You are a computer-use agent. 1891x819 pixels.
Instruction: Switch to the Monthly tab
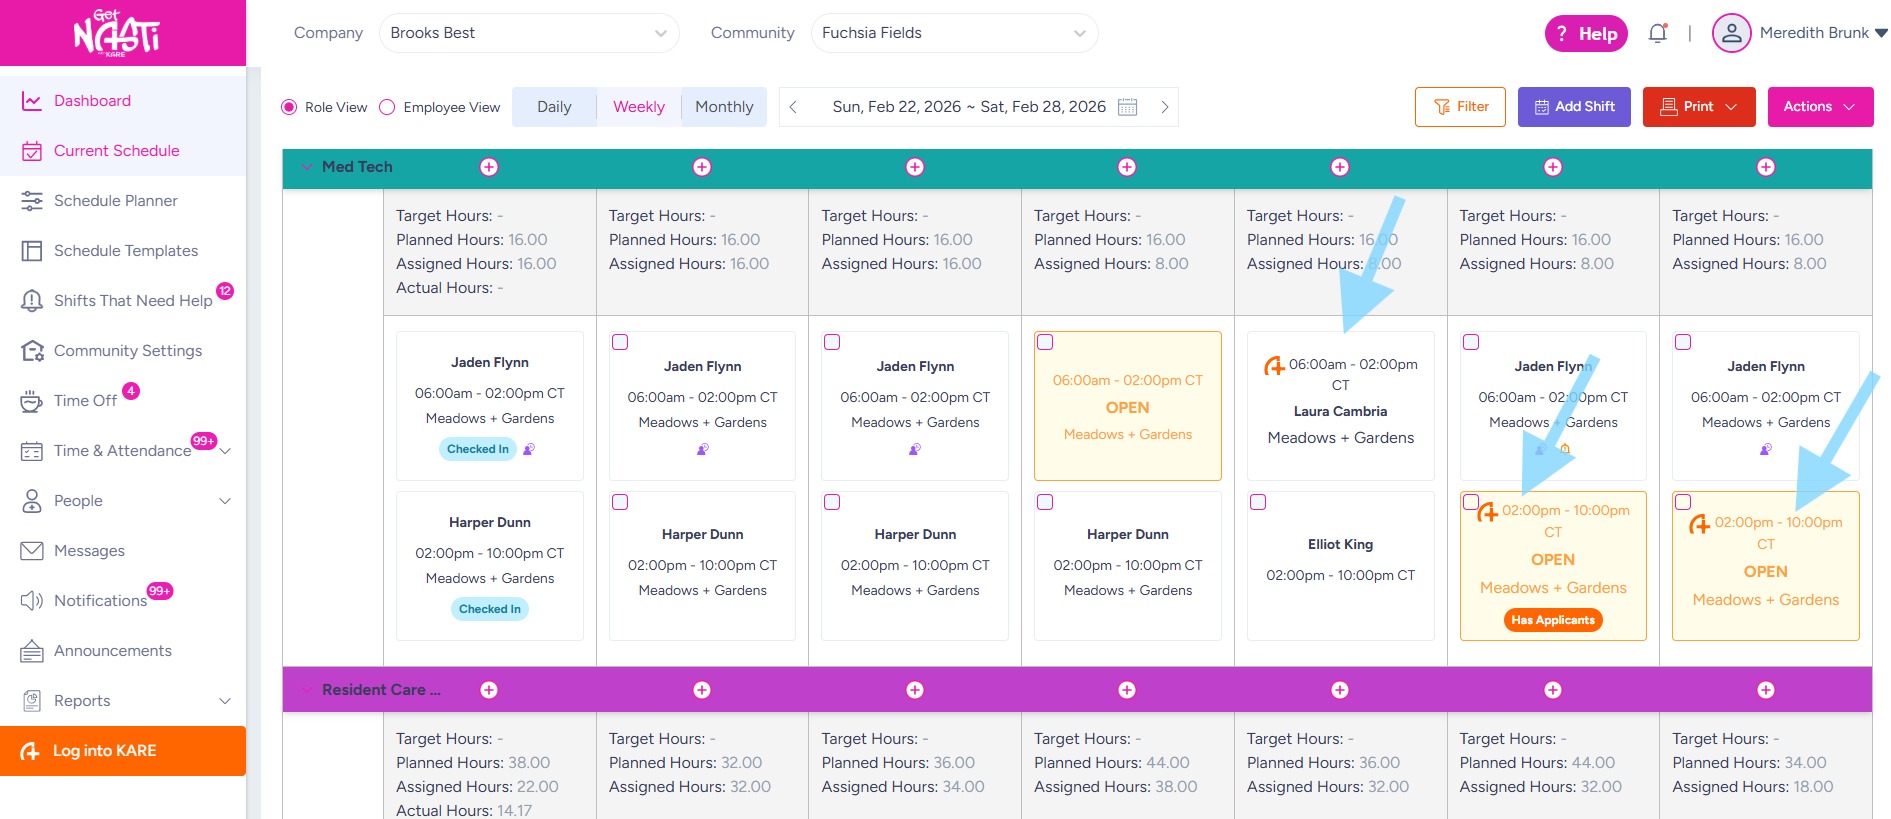coord(724,107)
